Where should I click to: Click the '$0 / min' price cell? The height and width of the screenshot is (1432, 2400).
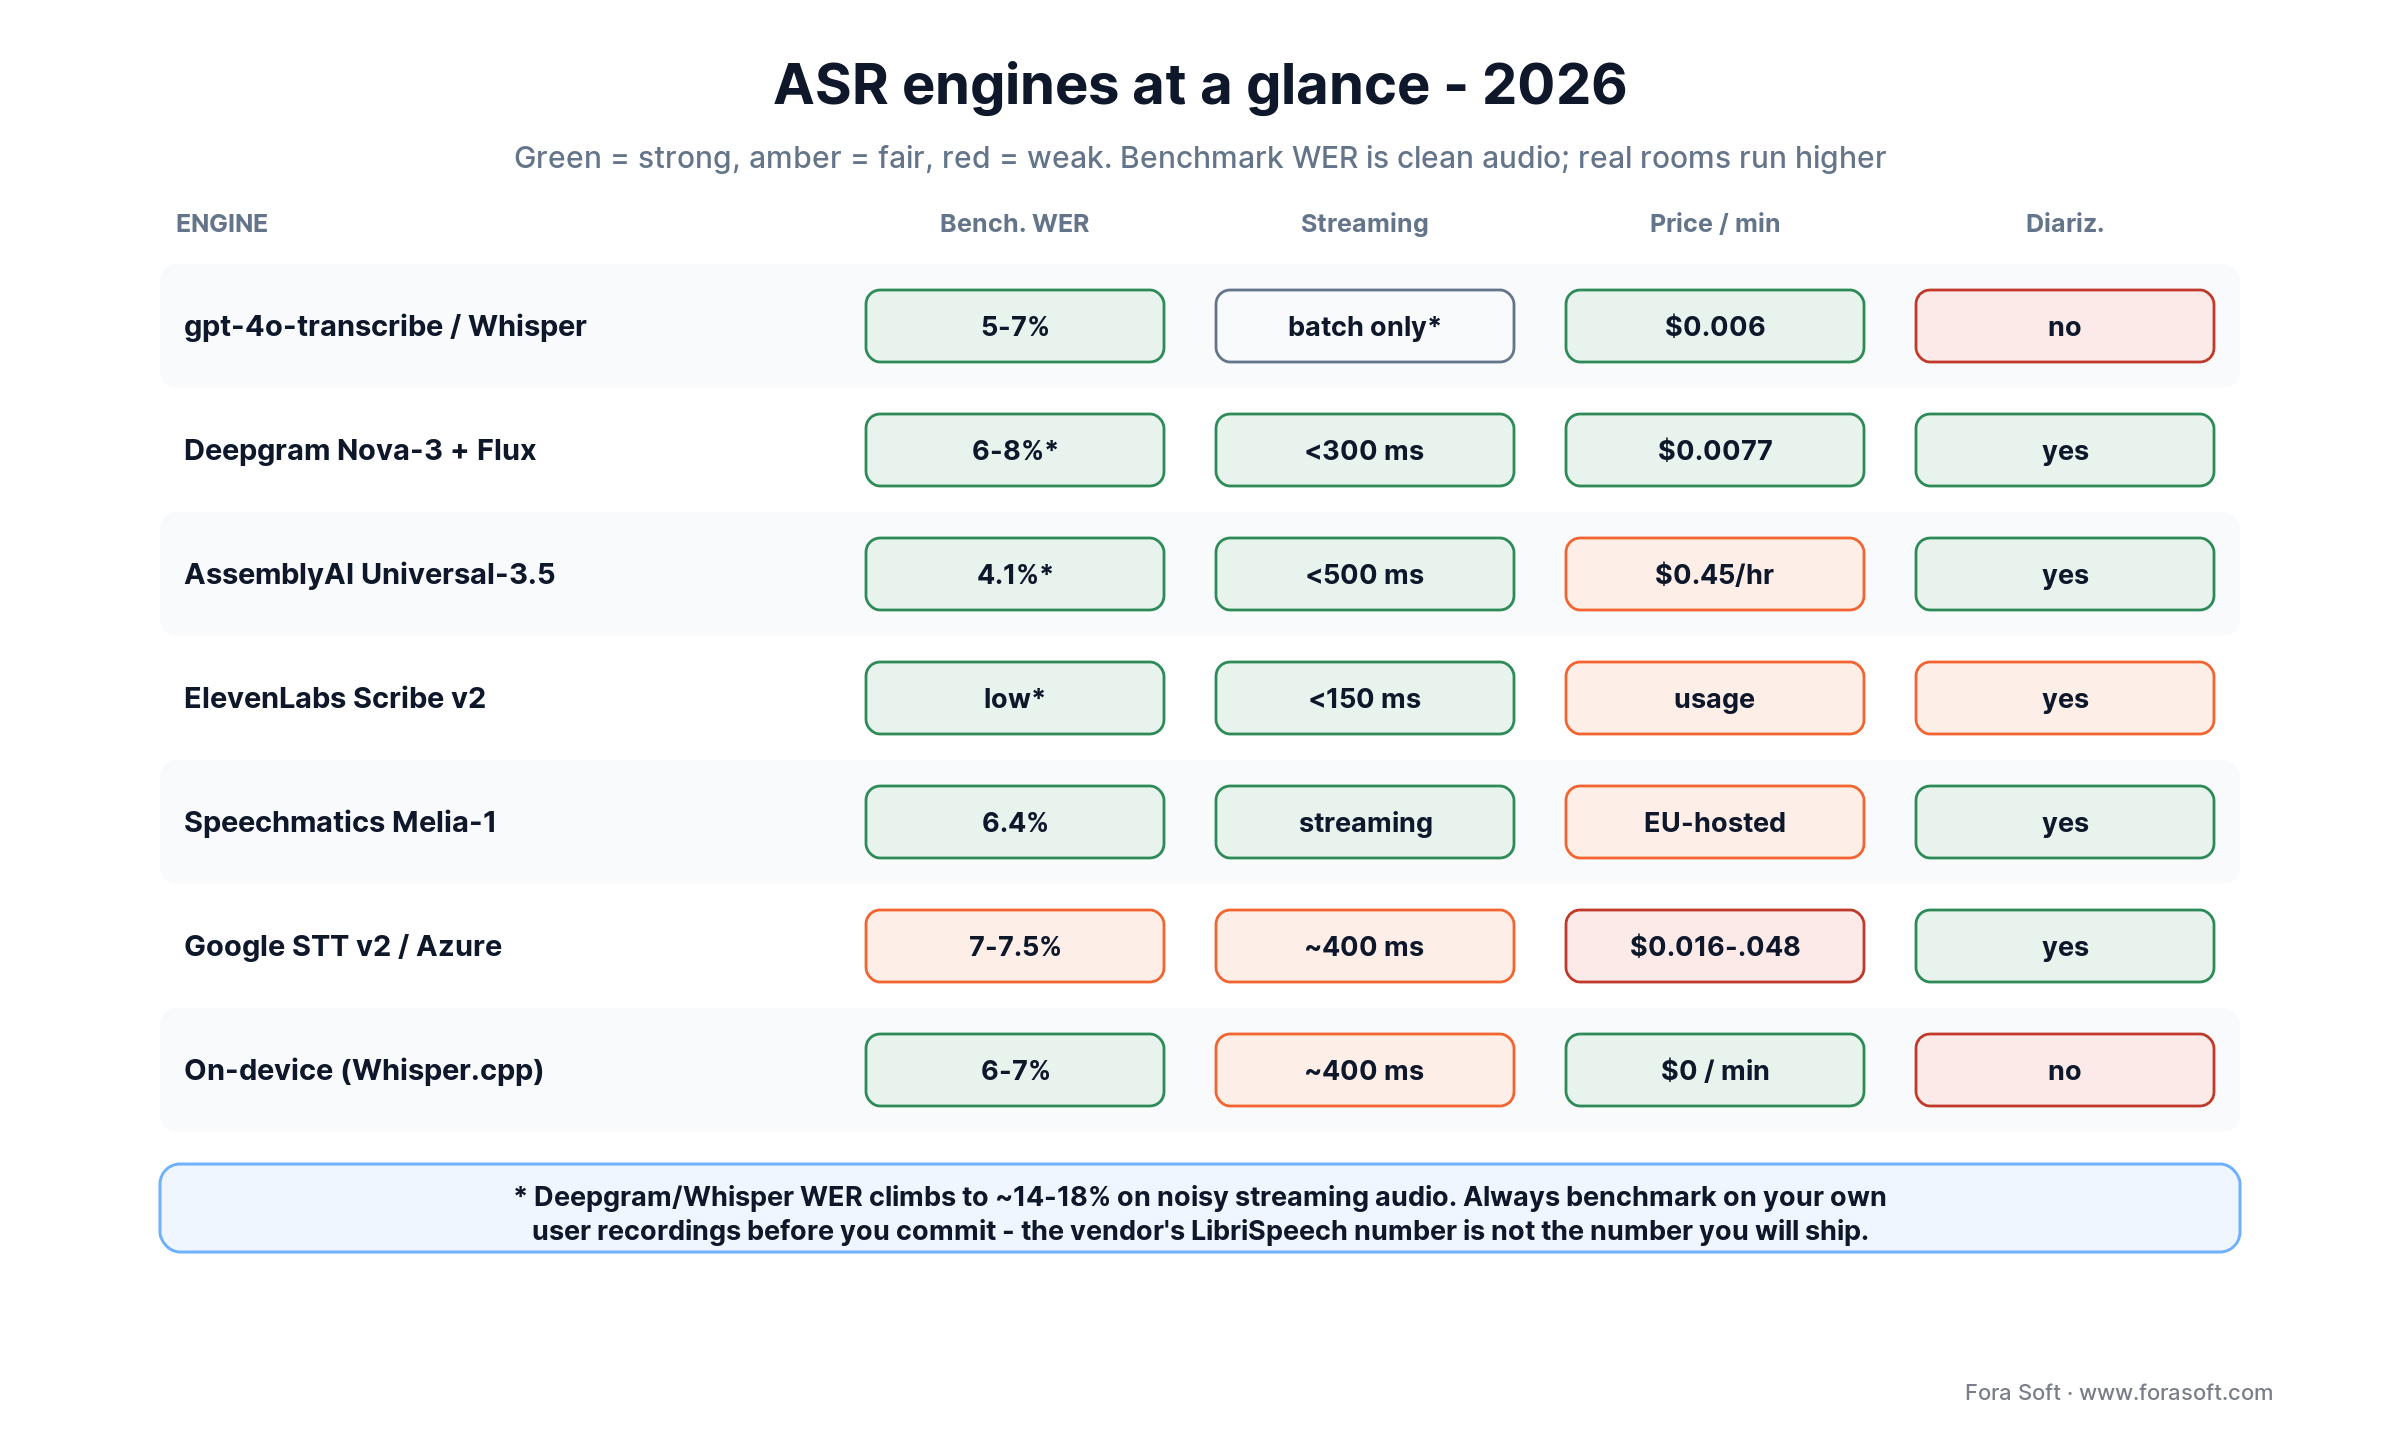[1715, 1070]
